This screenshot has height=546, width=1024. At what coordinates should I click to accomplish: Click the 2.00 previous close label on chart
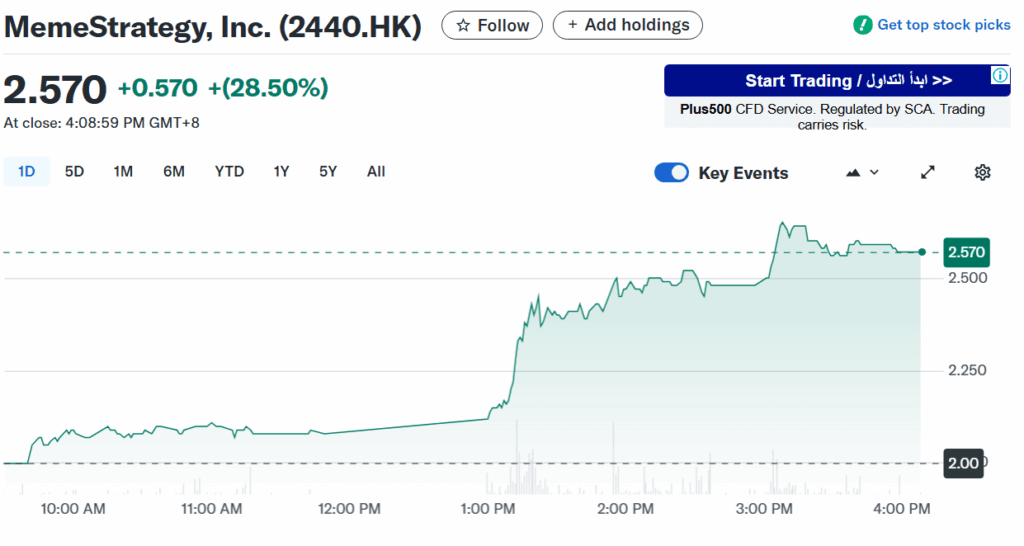pyautogui.click(x=964, y=464)
